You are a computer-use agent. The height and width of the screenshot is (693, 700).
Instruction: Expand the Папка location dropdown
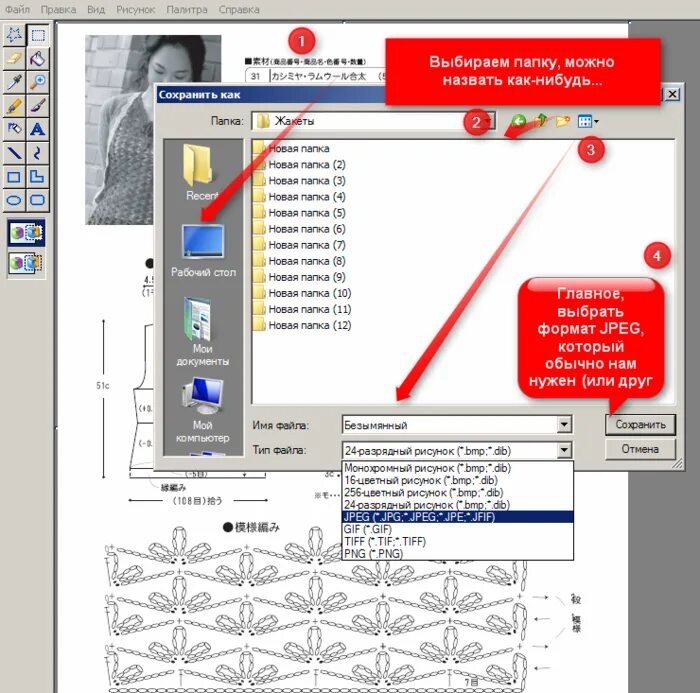[x=488, y=121]
